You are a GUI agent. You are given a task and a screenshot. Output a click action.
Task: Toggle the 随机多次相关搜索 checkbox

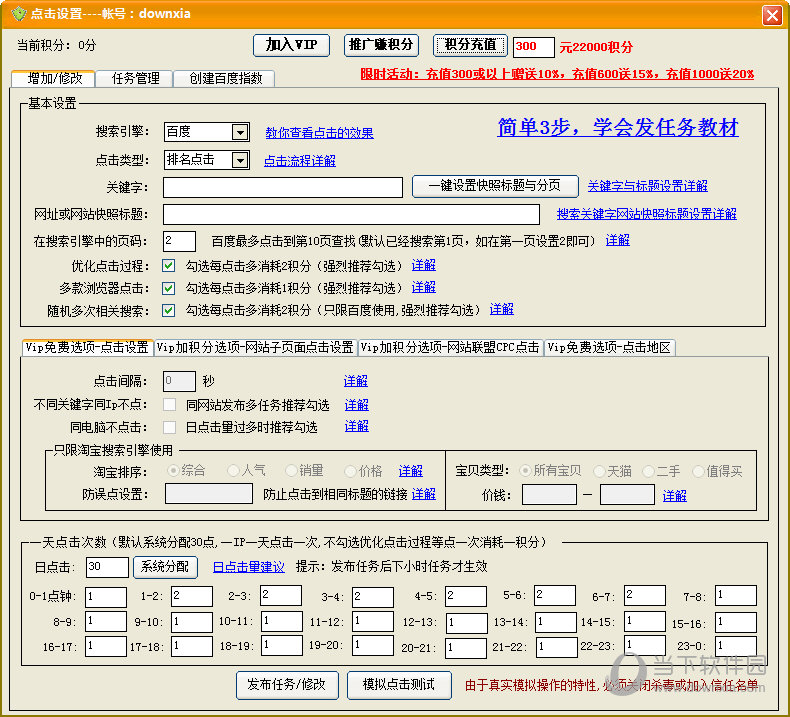[x=169, y=310]
